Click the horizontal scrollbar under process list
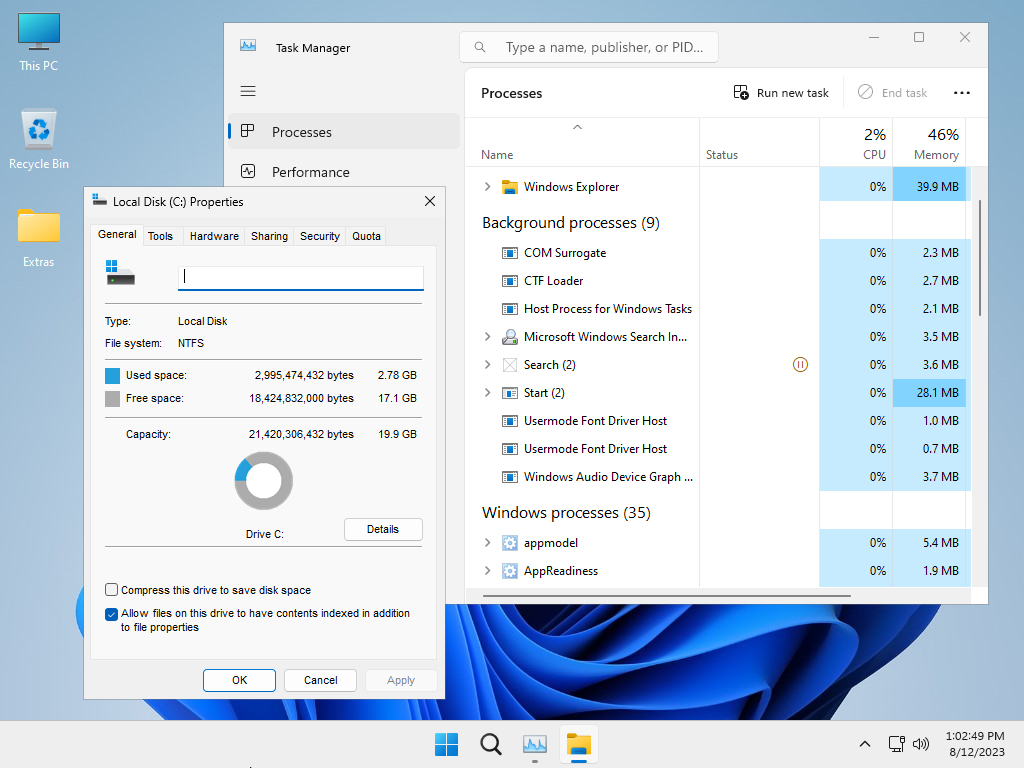The height and width of the screenshot is (768, 1024). pos(667,596)
